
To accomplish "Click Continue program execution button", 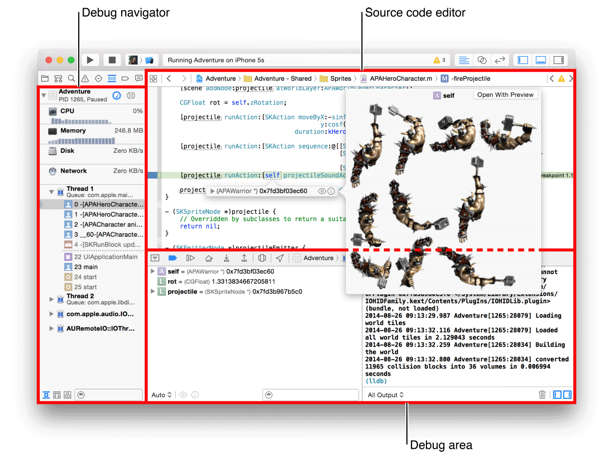I will click(x=190, y=258).
